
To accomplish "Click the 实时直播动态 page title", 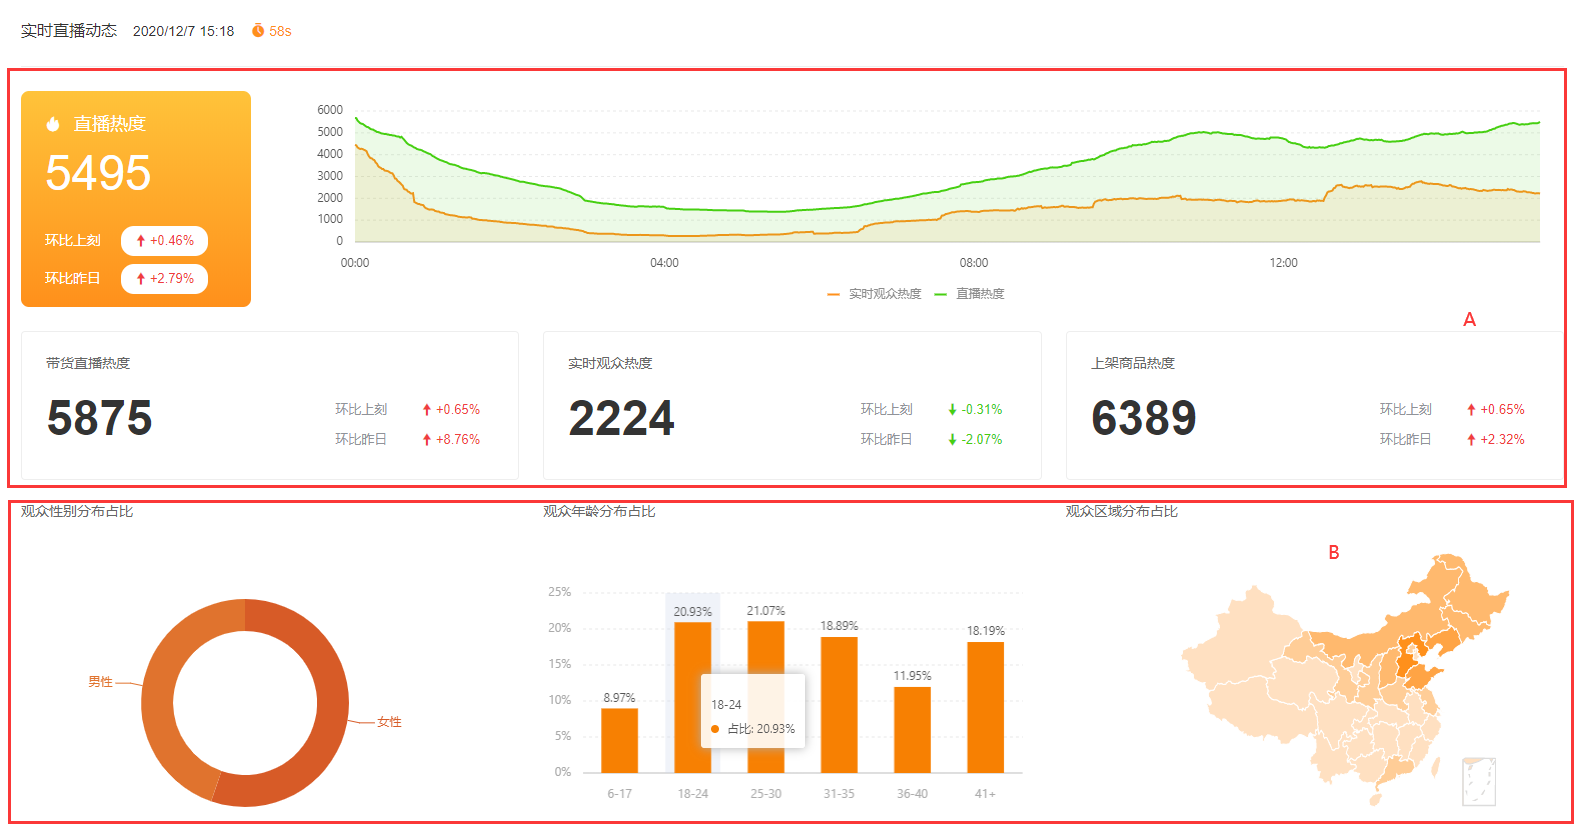I will click(69, 31).
